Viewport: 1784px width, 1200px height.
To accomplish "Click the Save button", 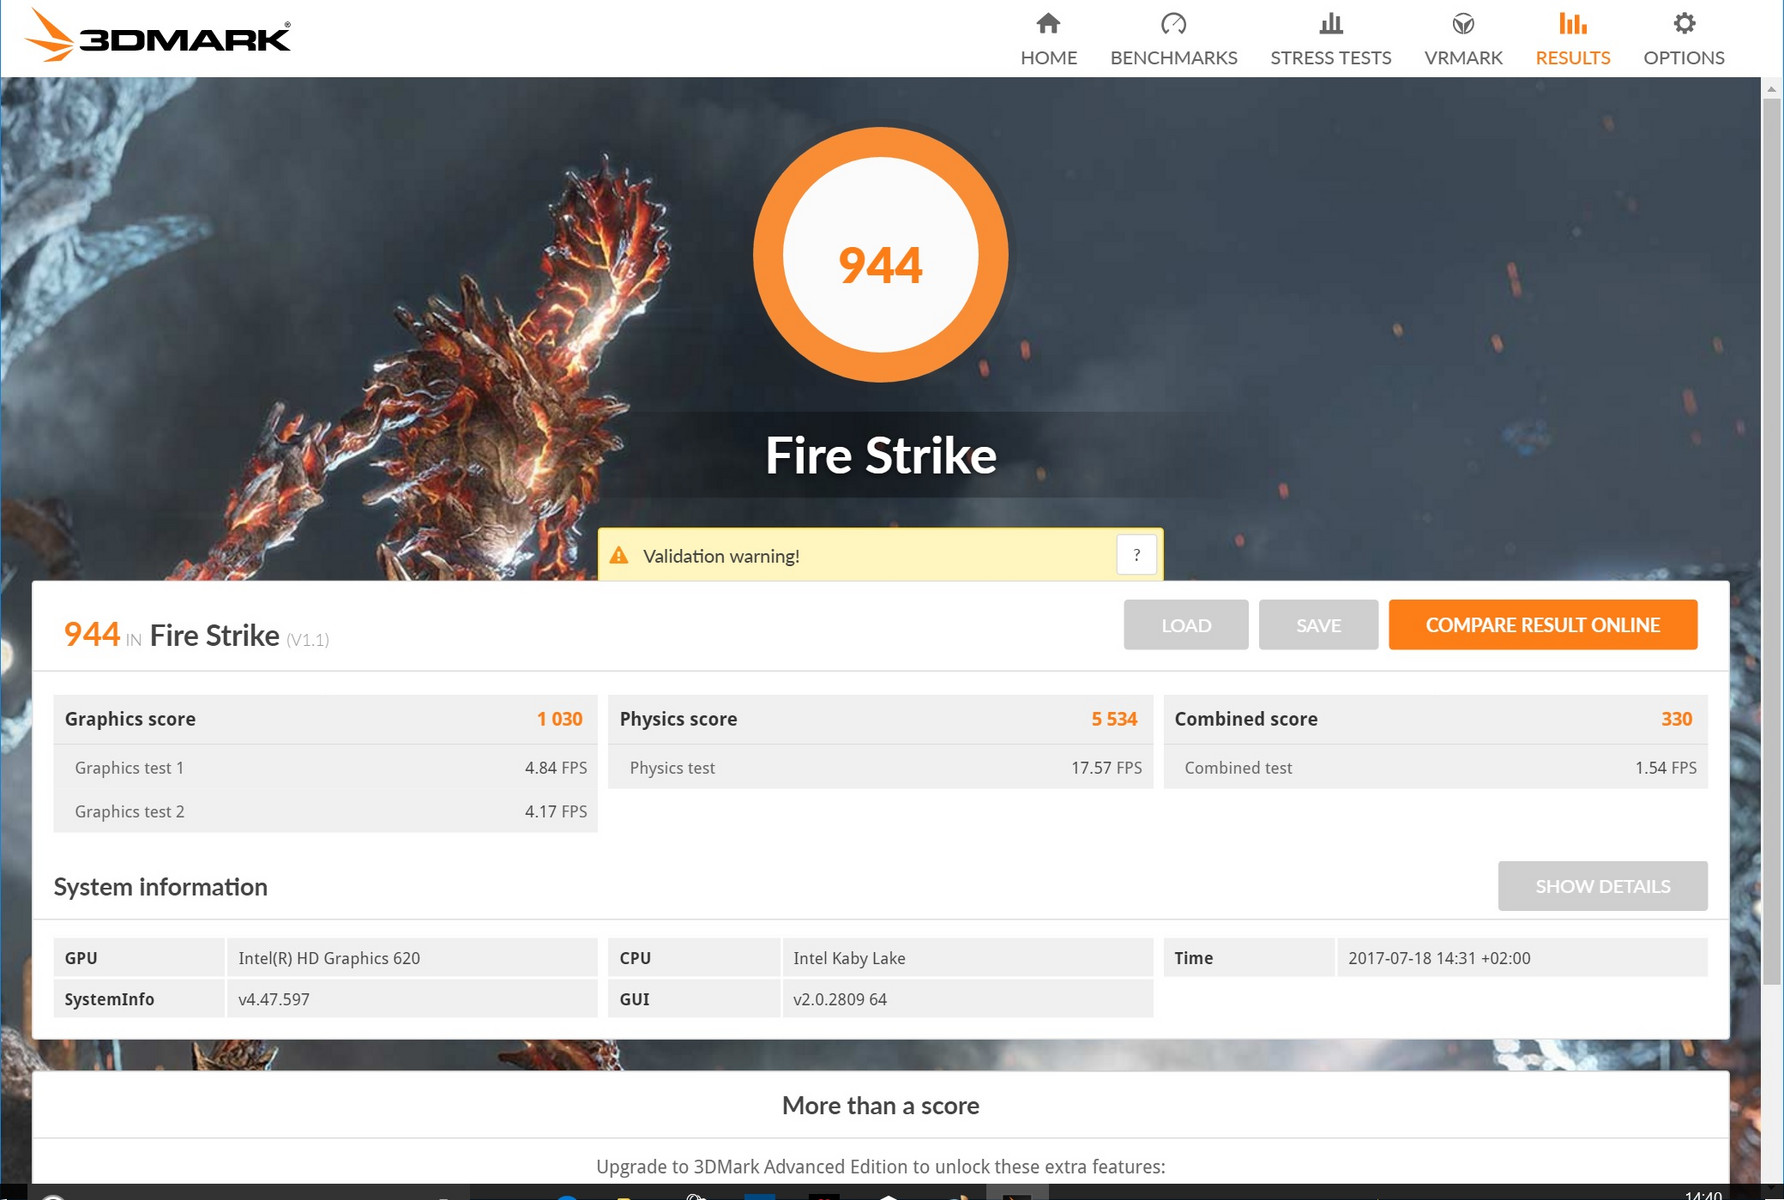I will [x=1318, y=625].
